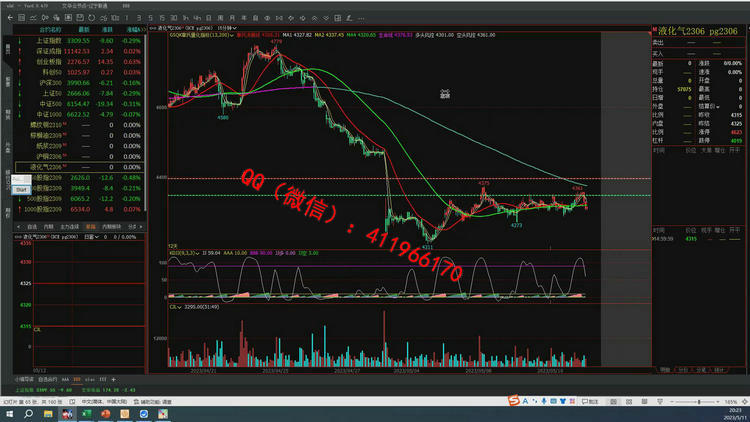
Task: Switch chart to daily (日) period
Action: 209,18
